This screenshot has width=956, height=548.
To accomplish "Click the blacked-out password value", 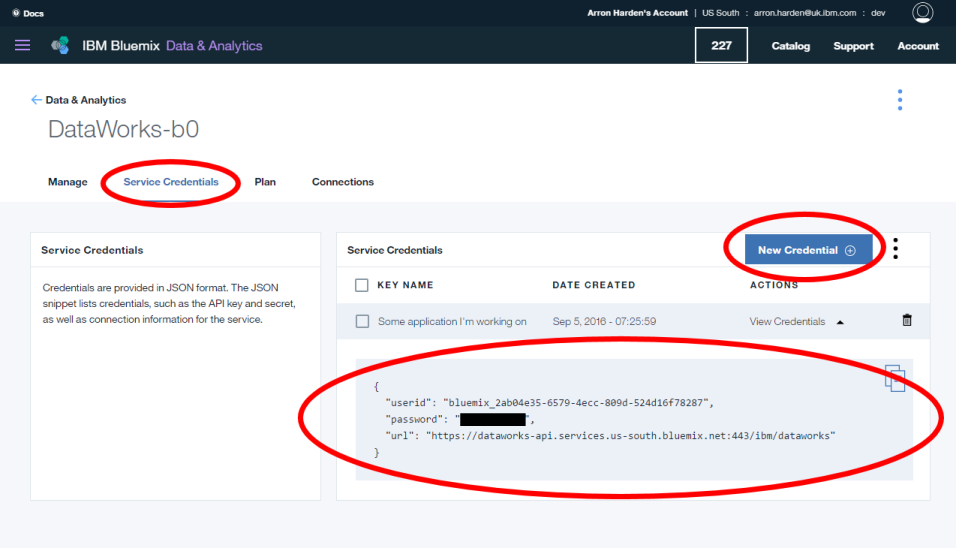I will tap(493, 419).
